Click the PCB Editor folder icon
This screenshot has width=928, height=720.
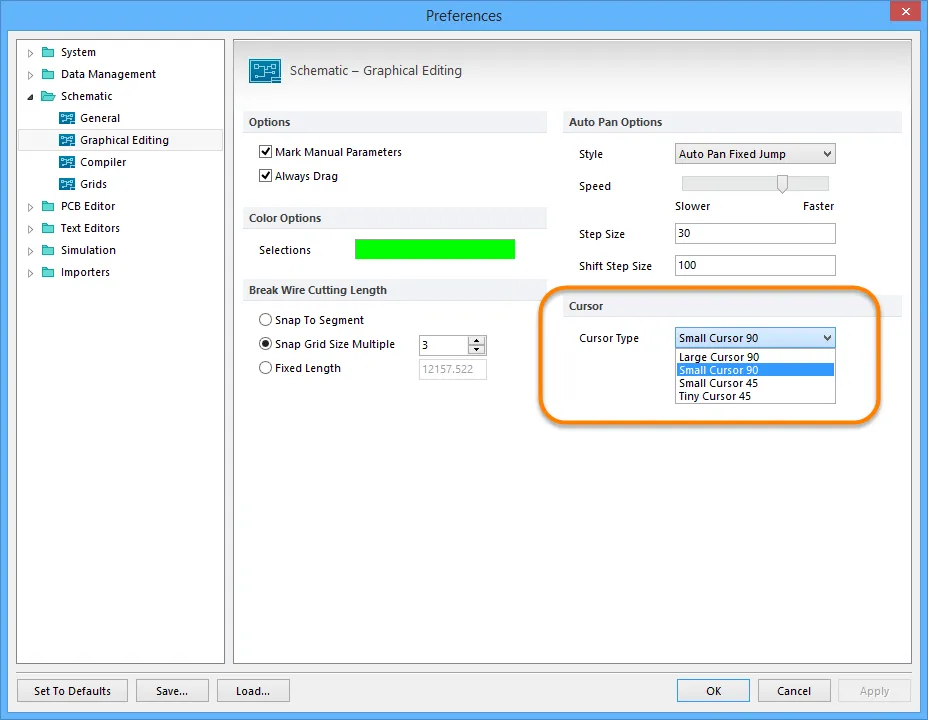[48, 206]
